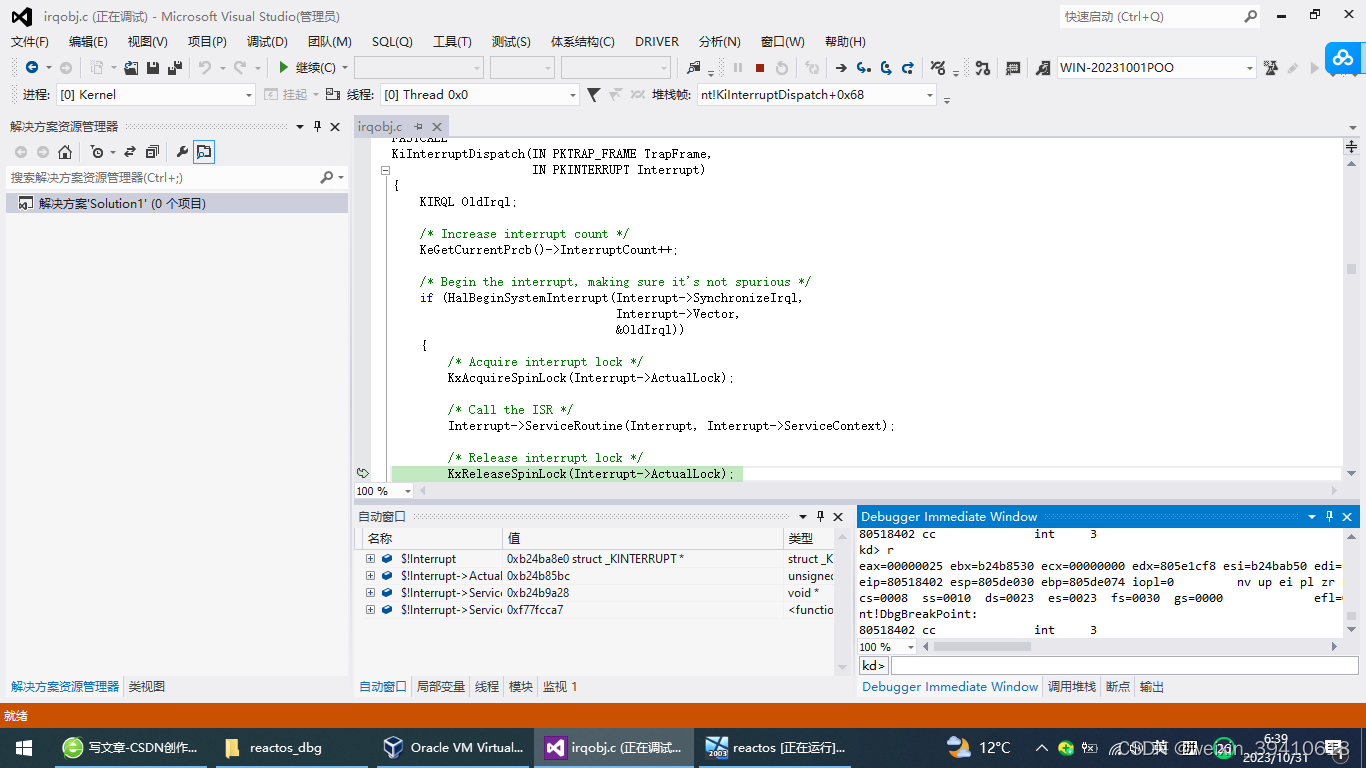Image resolution: width=1366 pixels, height=768 pixels.
Task: Toggle auto-hide pin on 自动窗口 panel
Action: tap(820, 516)
